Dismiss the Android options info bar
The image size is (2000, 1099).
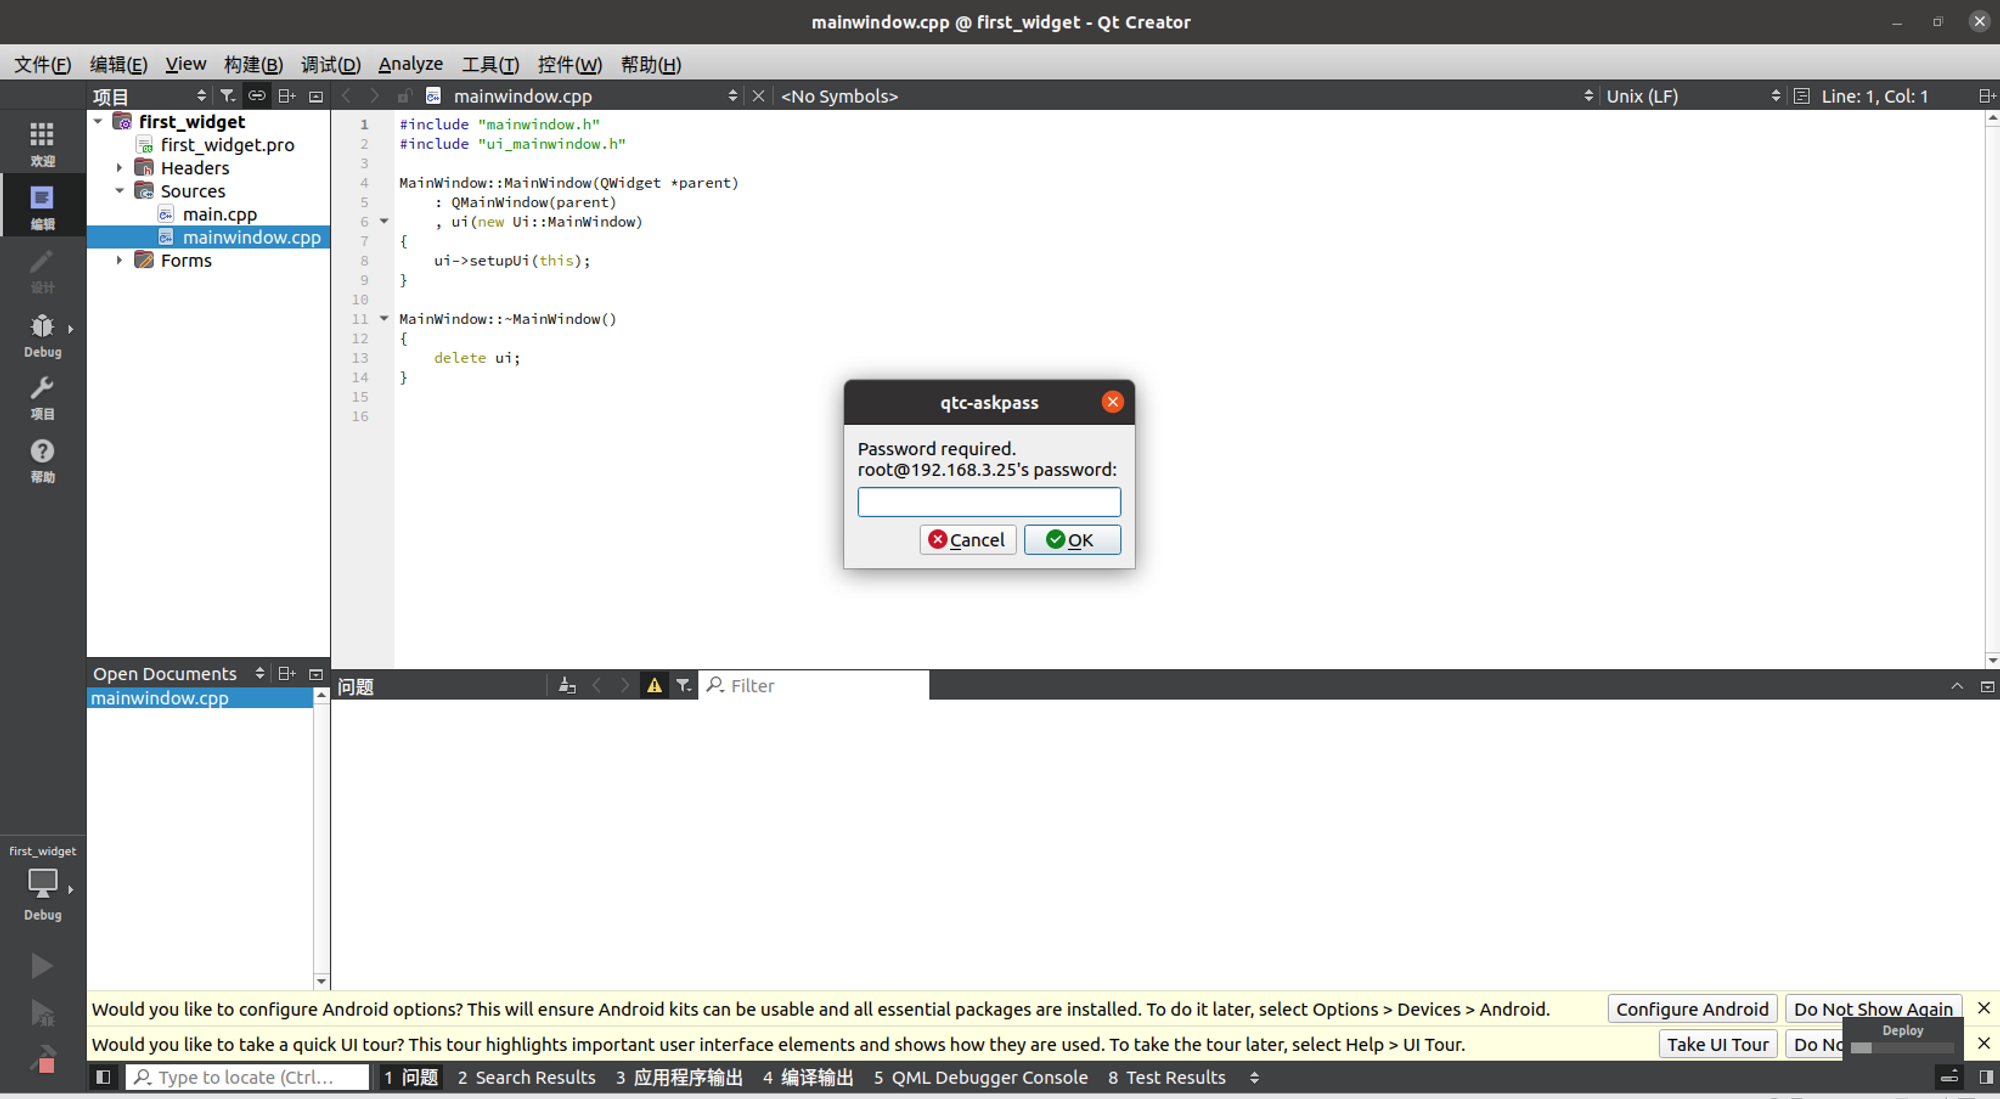click(1984, 1008)
